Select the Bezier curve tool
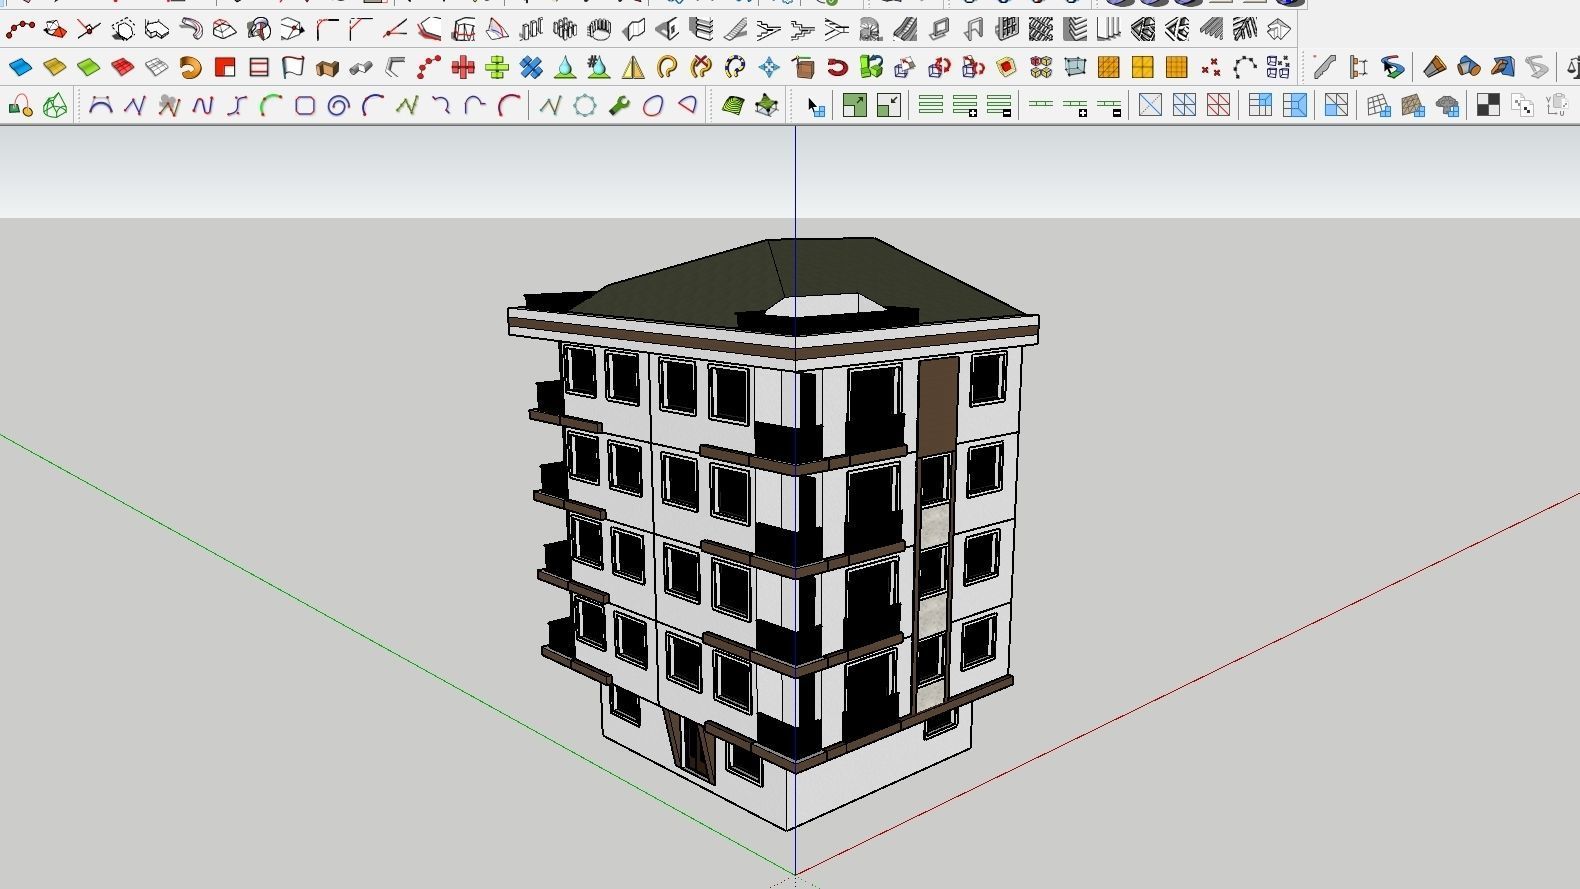The width and height of the screenshot is (1580, 889). pos(100,104)
